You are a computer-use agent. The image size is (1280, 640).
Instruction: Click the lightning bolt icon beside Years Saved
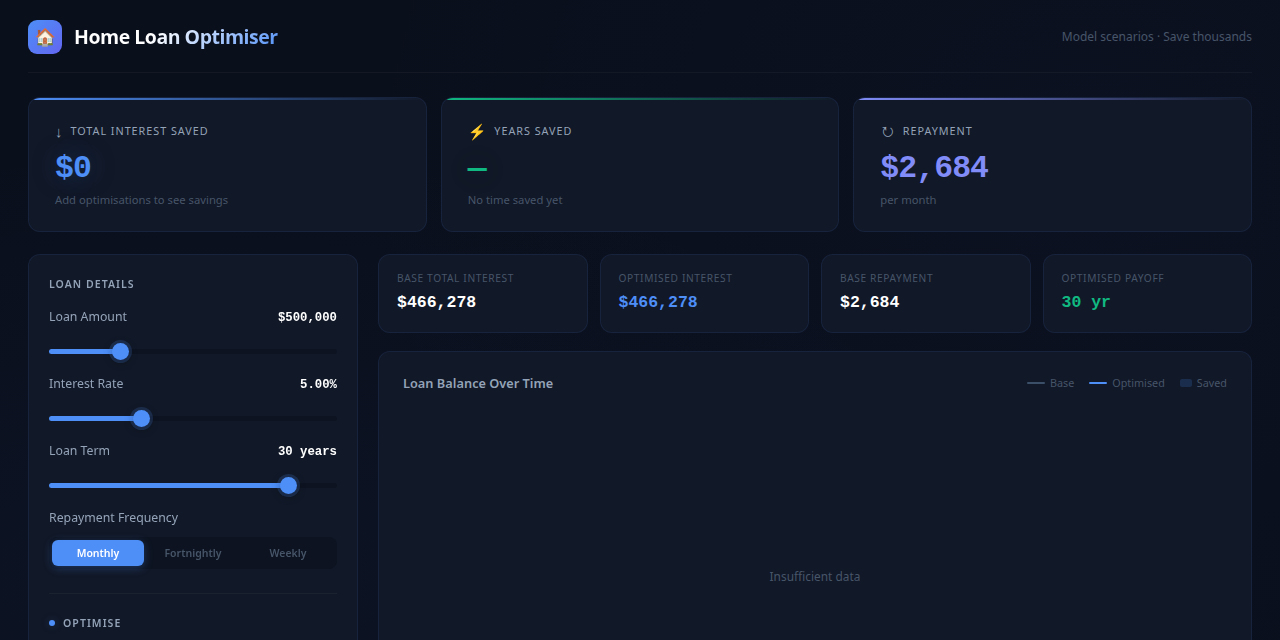477,132
